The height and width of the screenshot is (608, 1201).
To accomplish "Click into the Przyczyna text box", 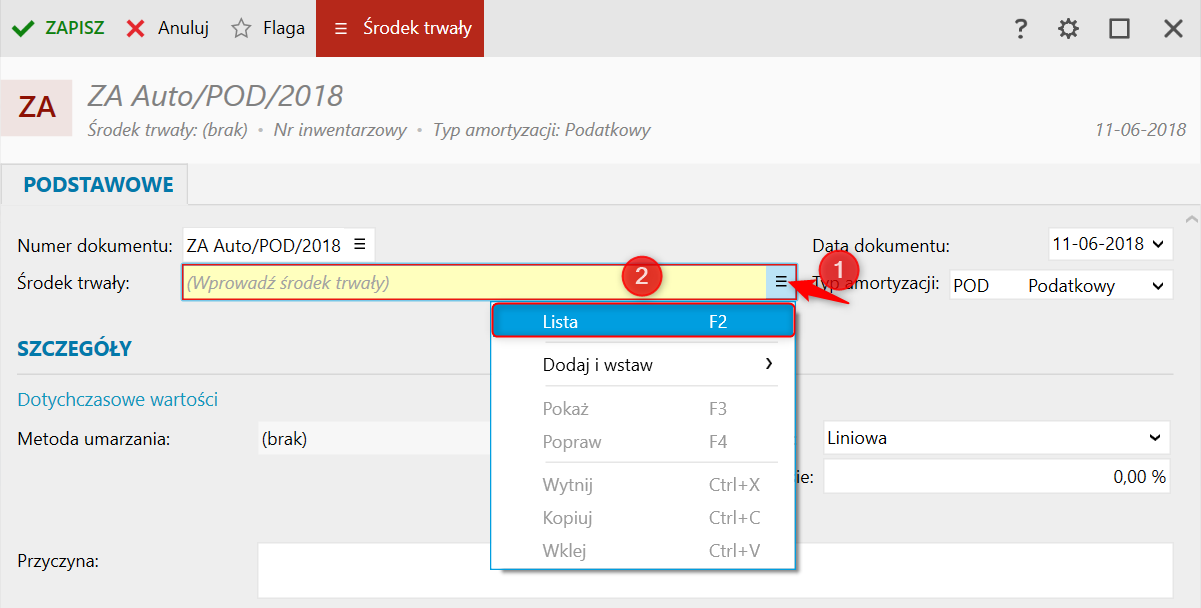I will click(x=714, y=570).
